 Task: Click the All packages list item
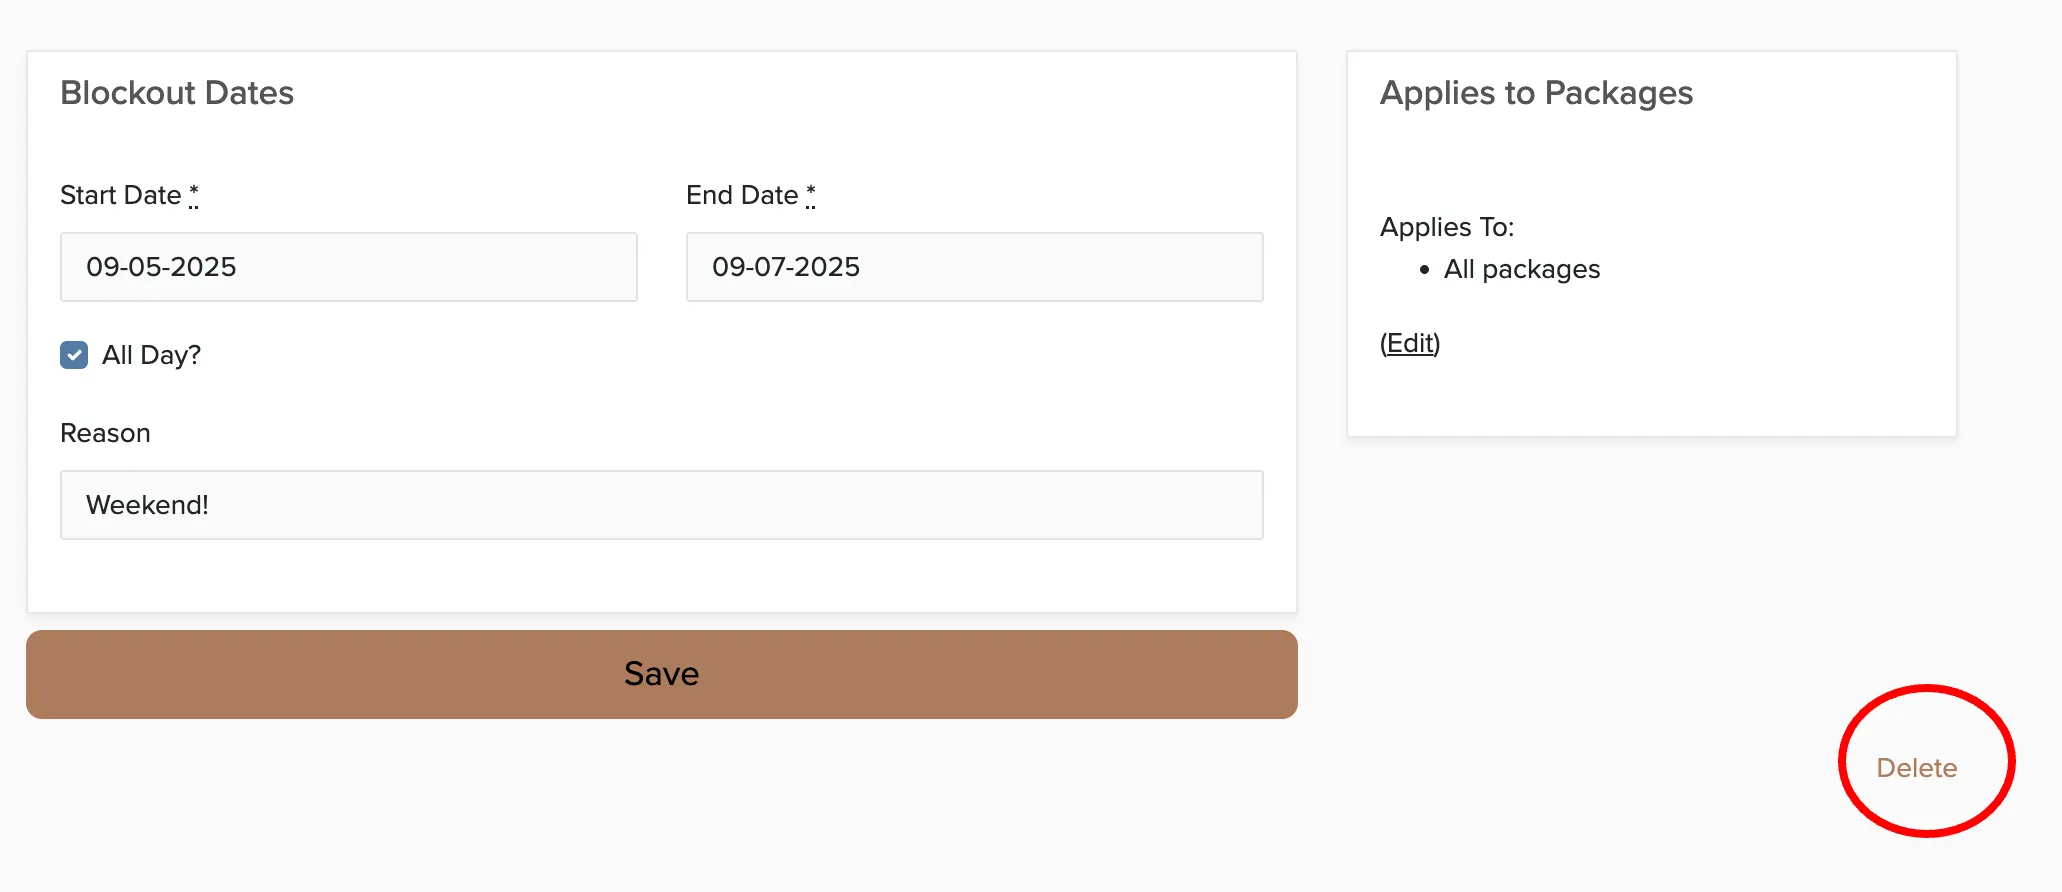click(x=1522, y=269)
